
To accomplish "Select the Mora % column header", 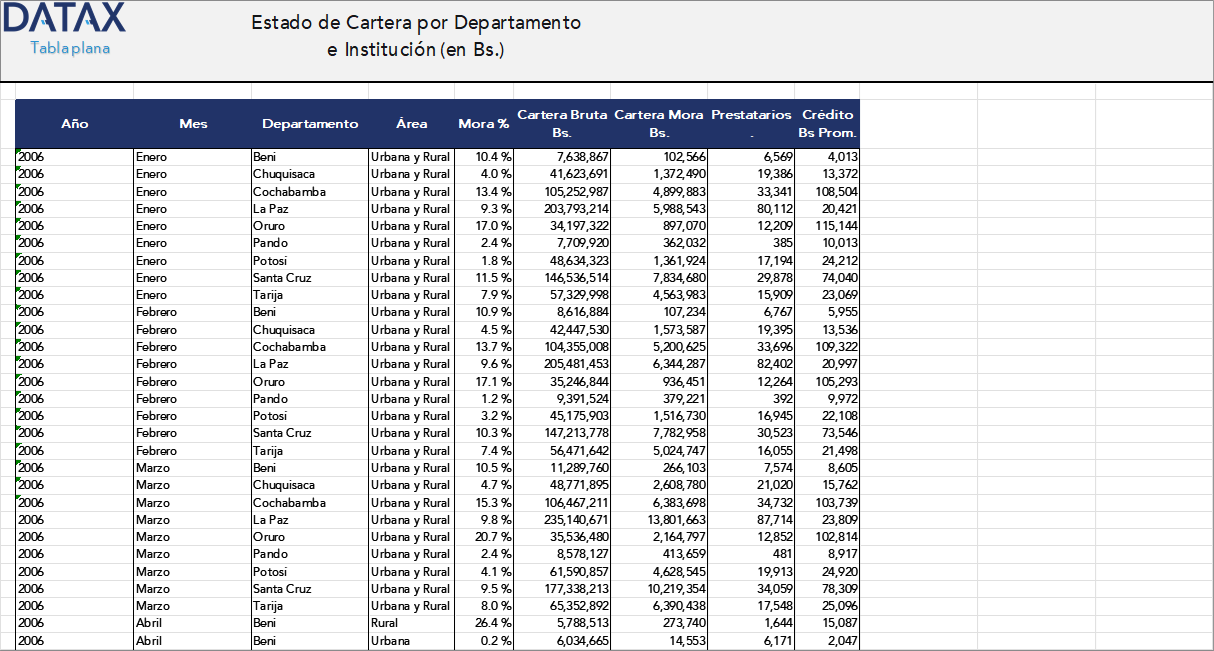I will point(484,124).
